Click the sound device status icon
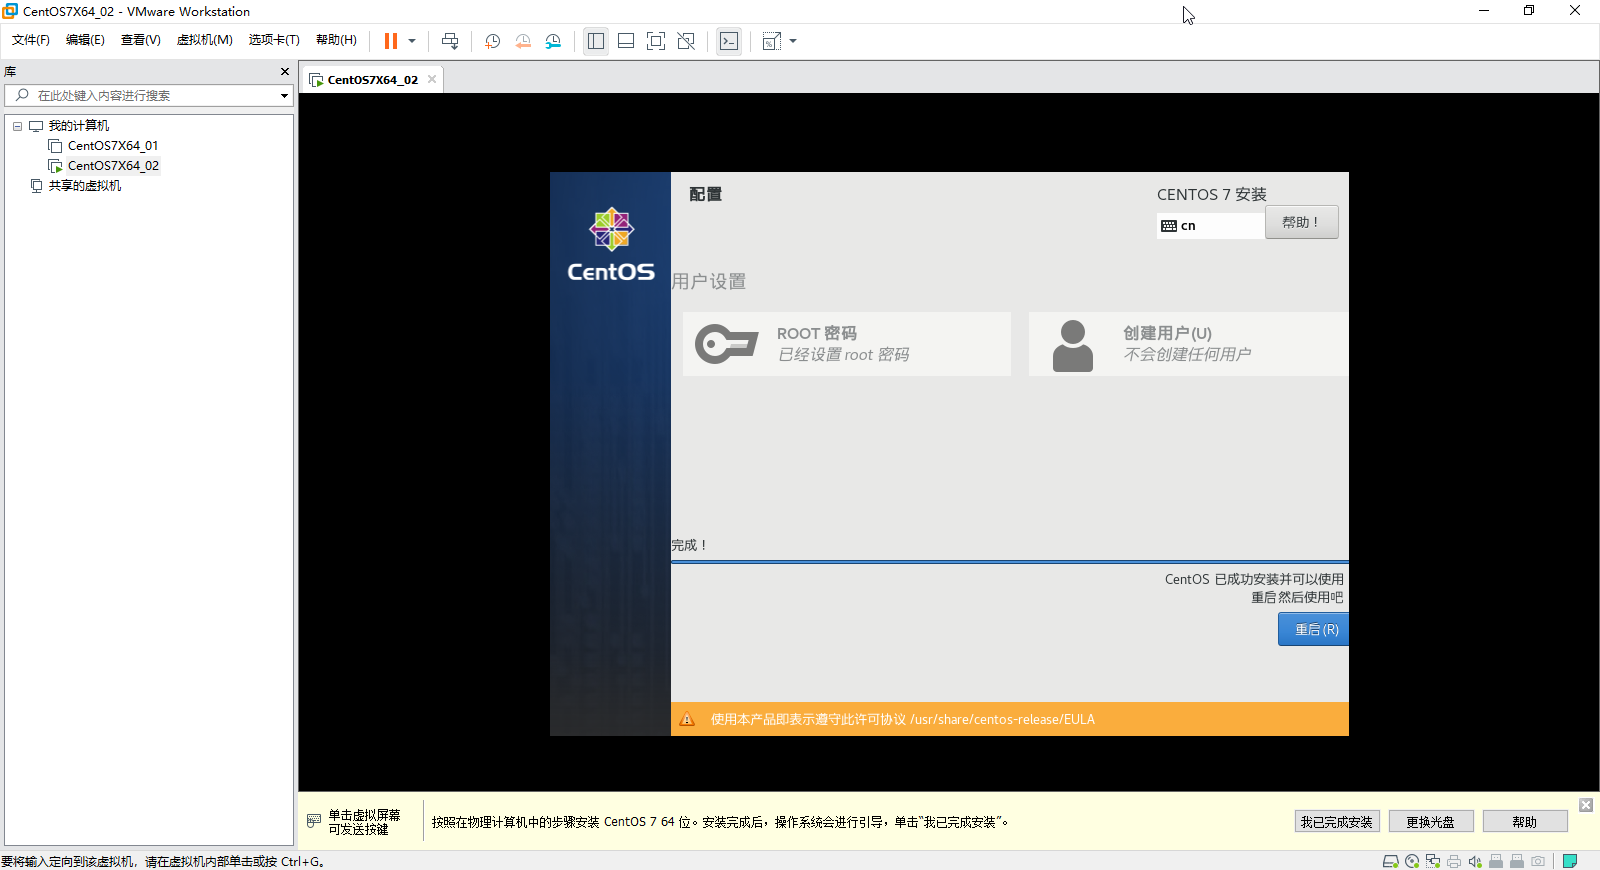Screen dimensions: 1600x870 1475,861
